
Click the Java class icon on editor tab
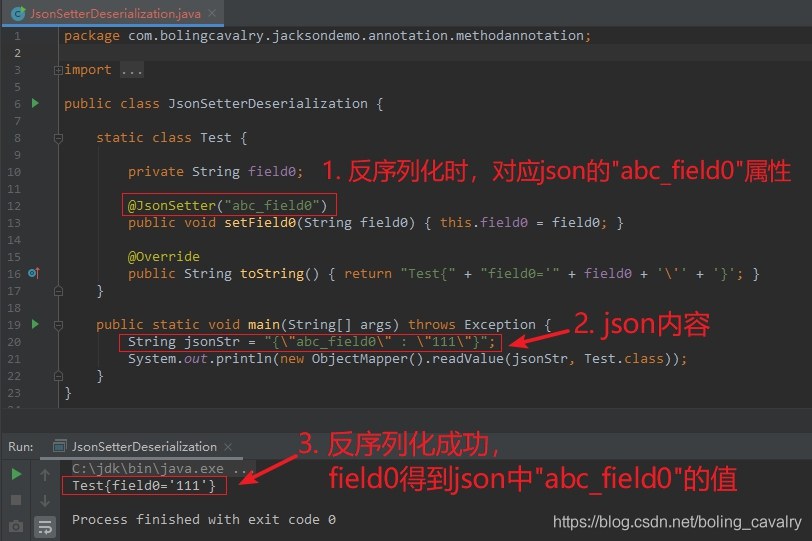(19, 13)
